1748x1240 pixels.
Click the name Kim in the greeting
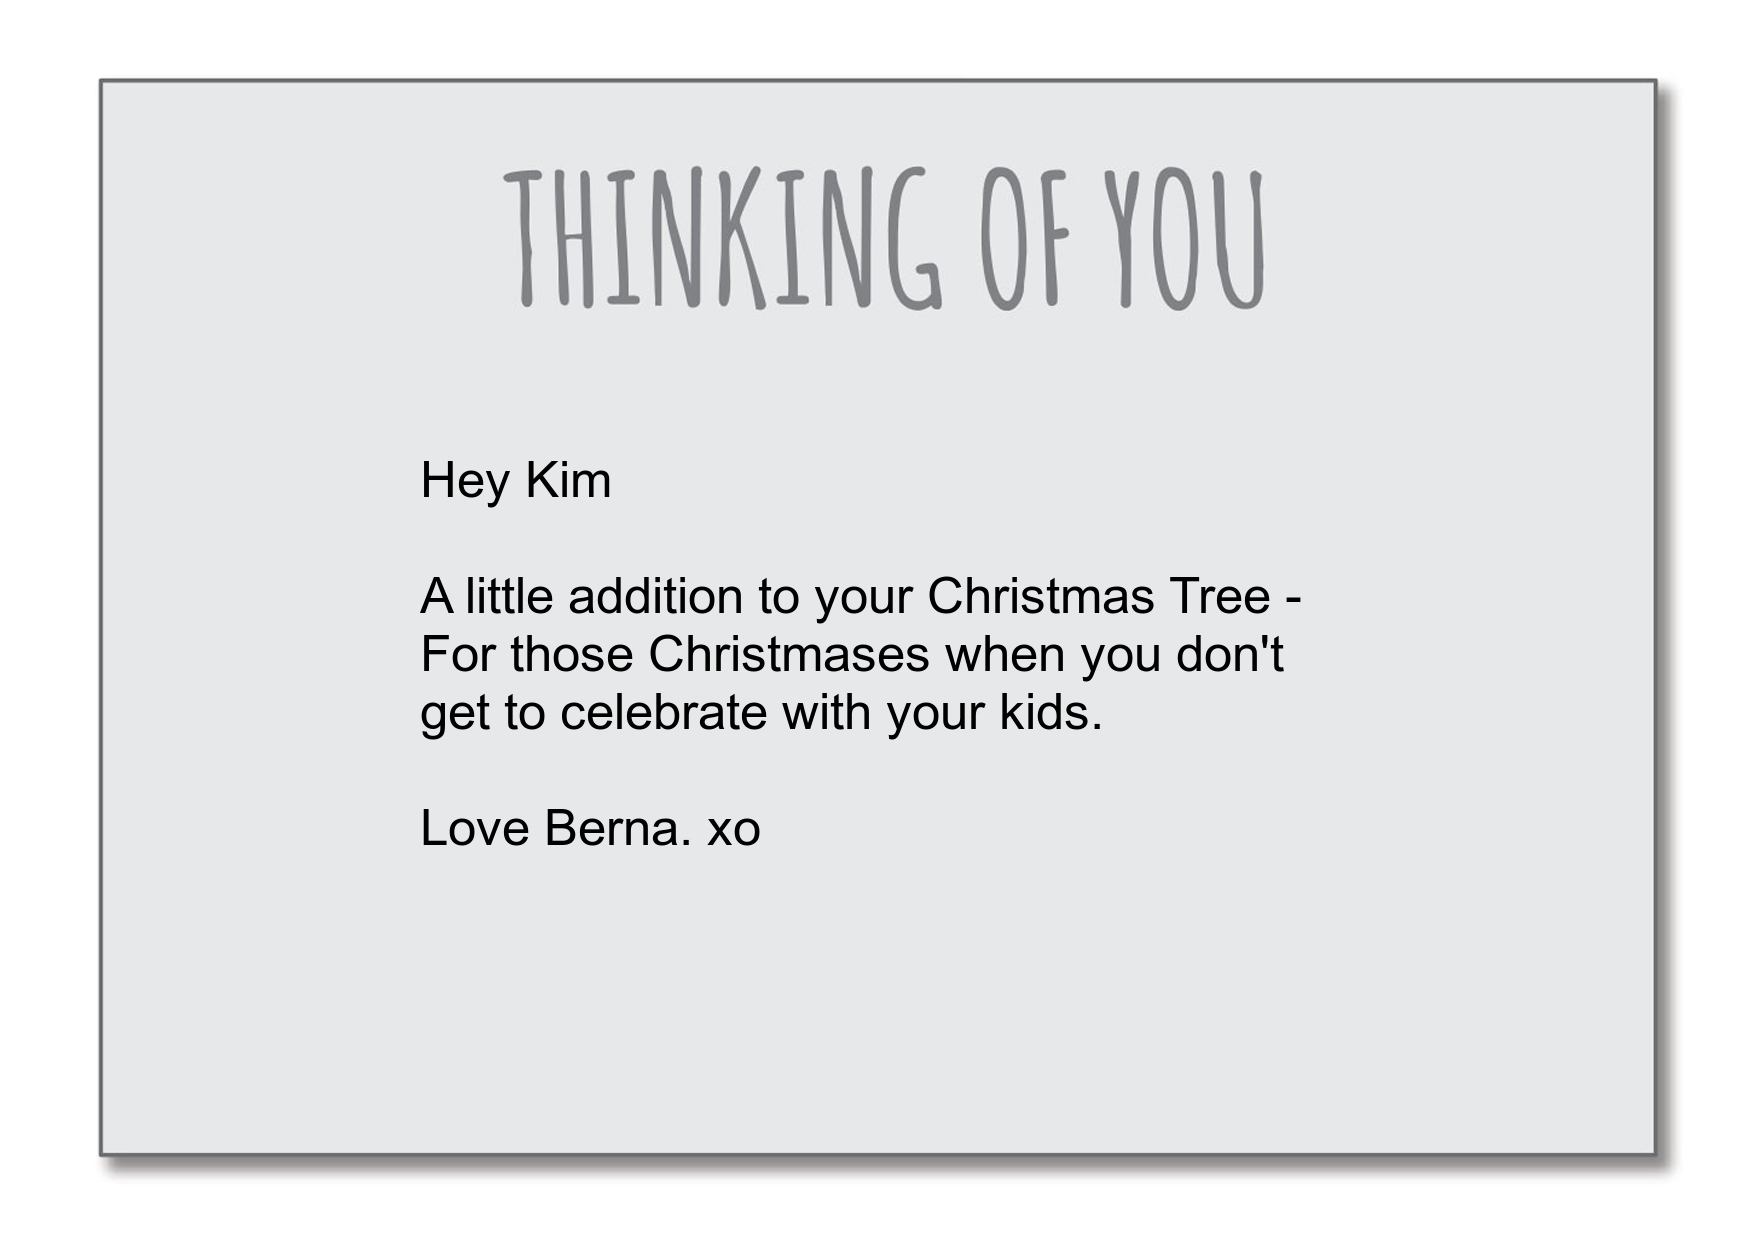[568, 479]
